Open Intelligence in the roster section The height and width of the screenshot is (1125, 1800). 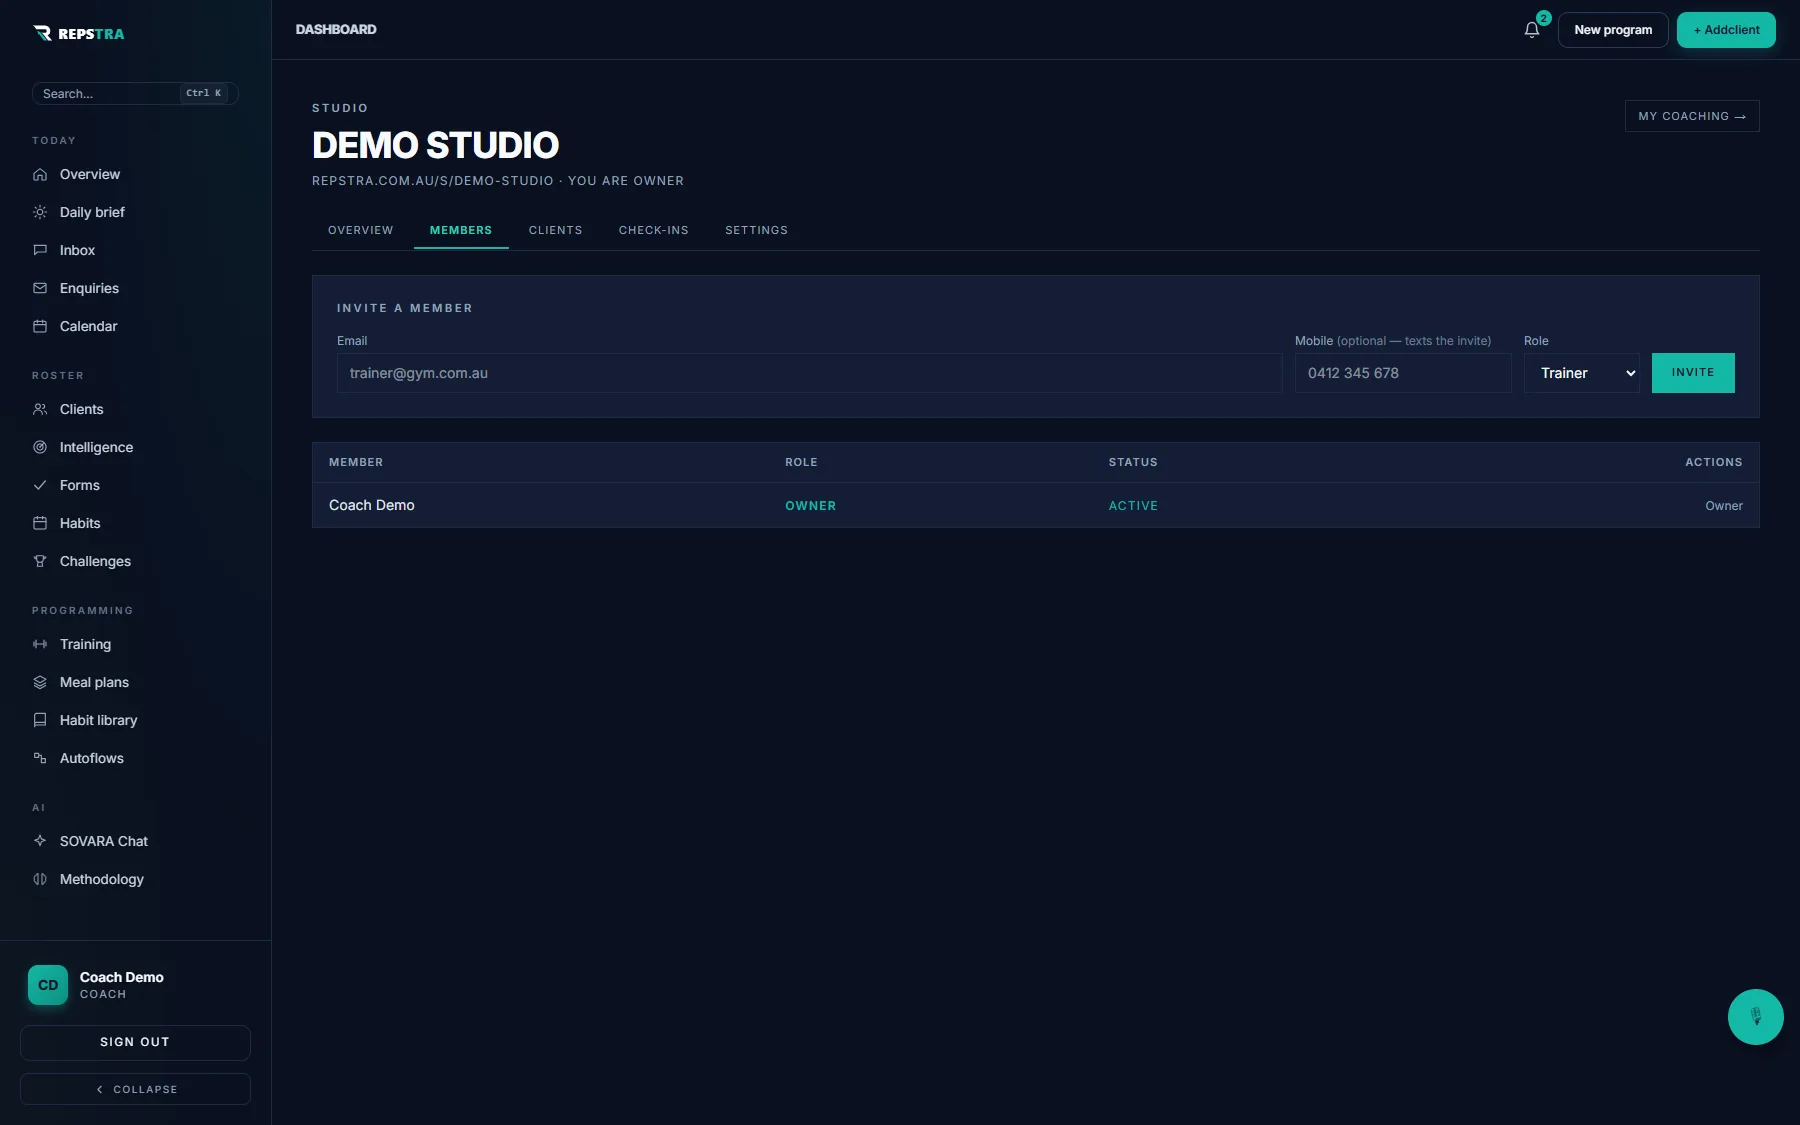pos(96,447)
